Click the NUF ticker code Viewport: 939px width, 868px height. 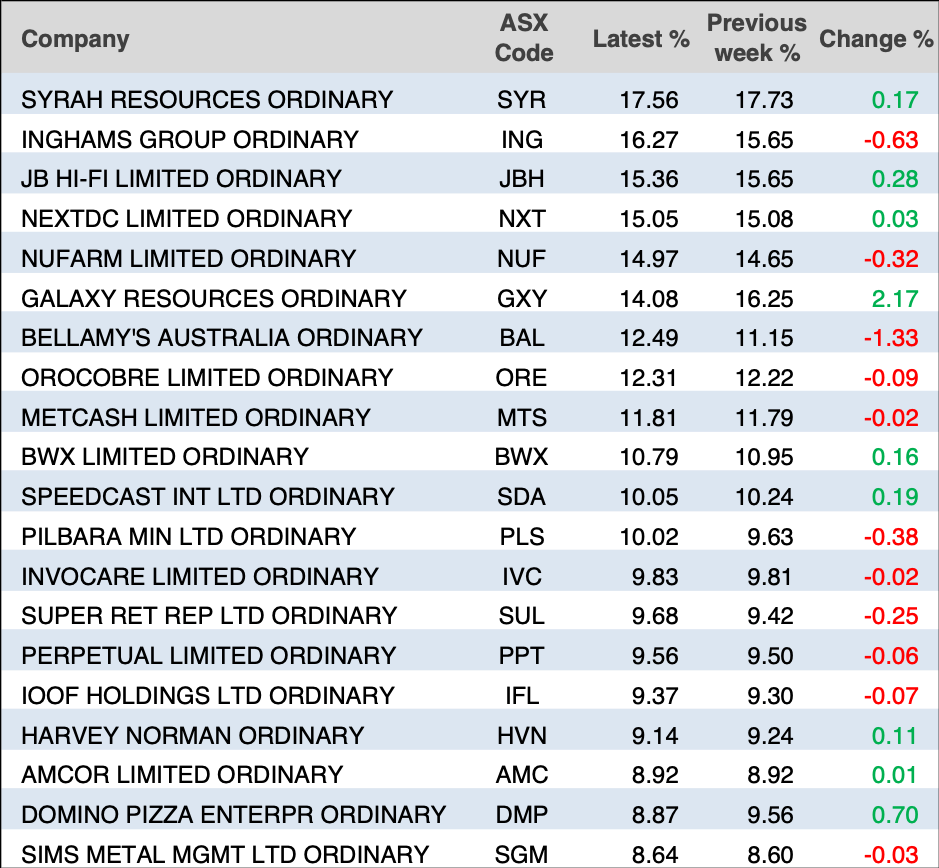(x=522, y=259)
